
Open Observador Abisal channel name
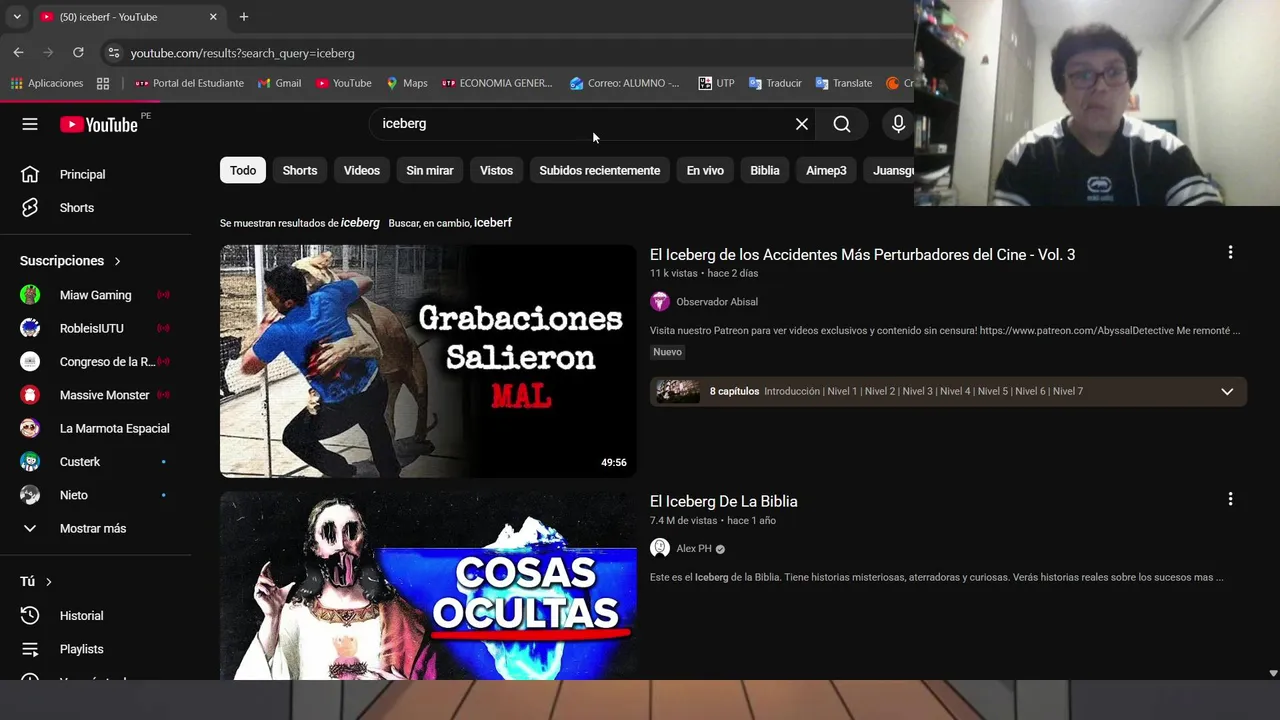pos(717,302)
